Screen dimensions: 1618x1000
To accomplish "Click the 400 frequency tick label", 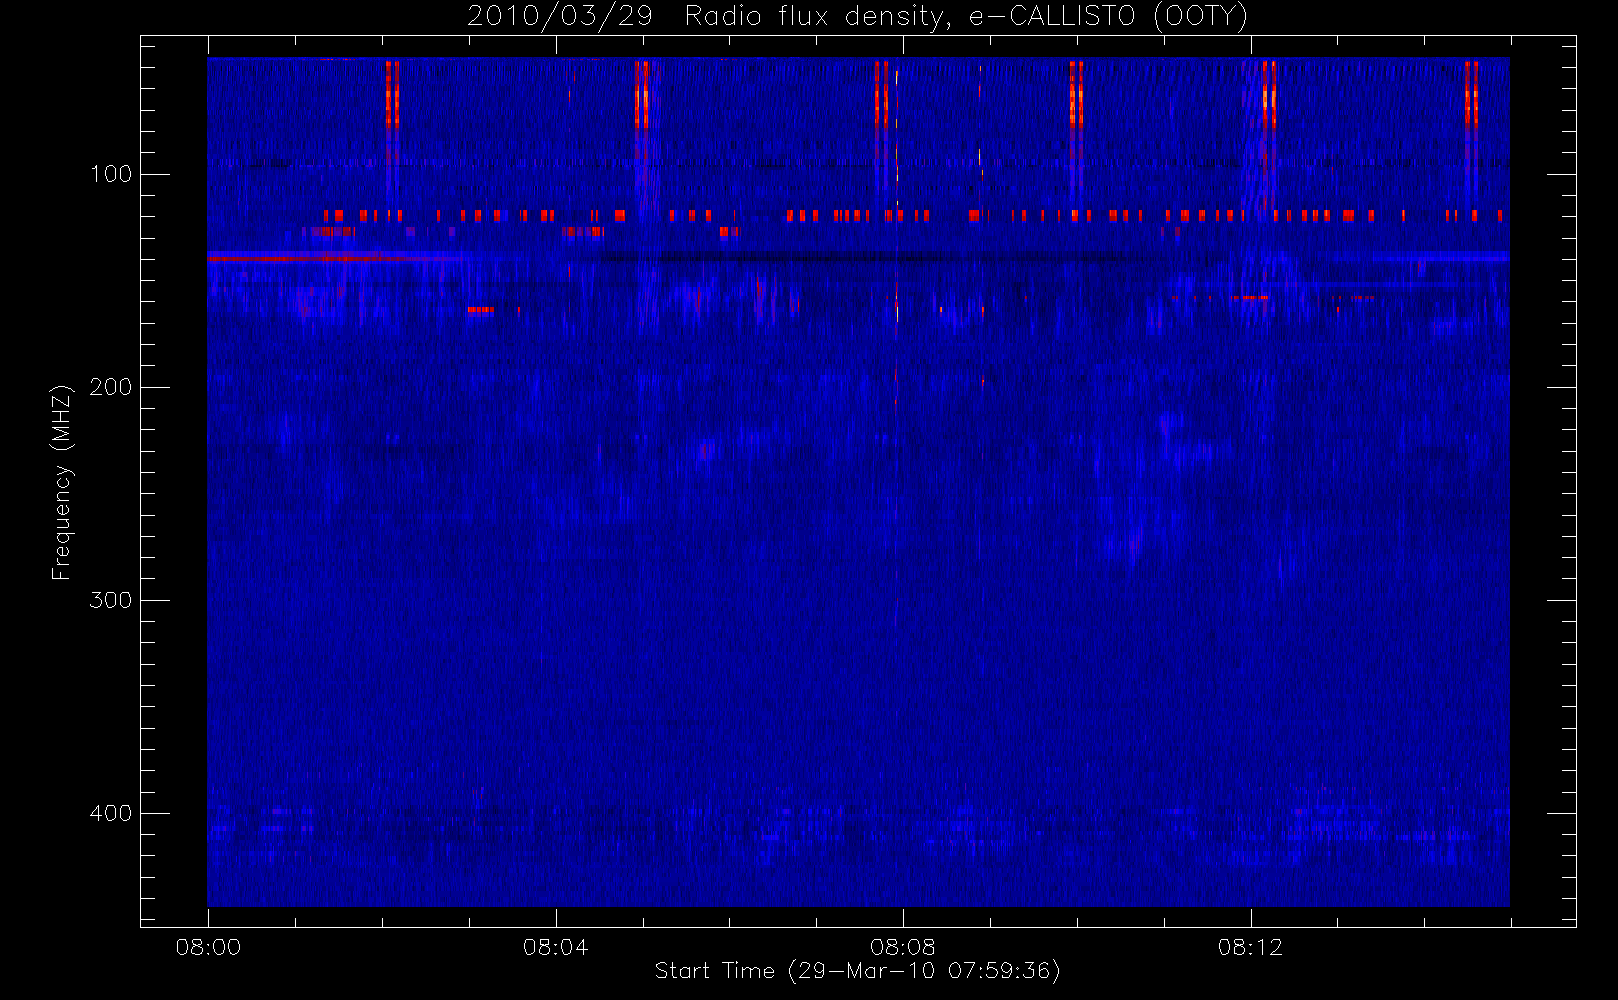I will click(111, 813).
